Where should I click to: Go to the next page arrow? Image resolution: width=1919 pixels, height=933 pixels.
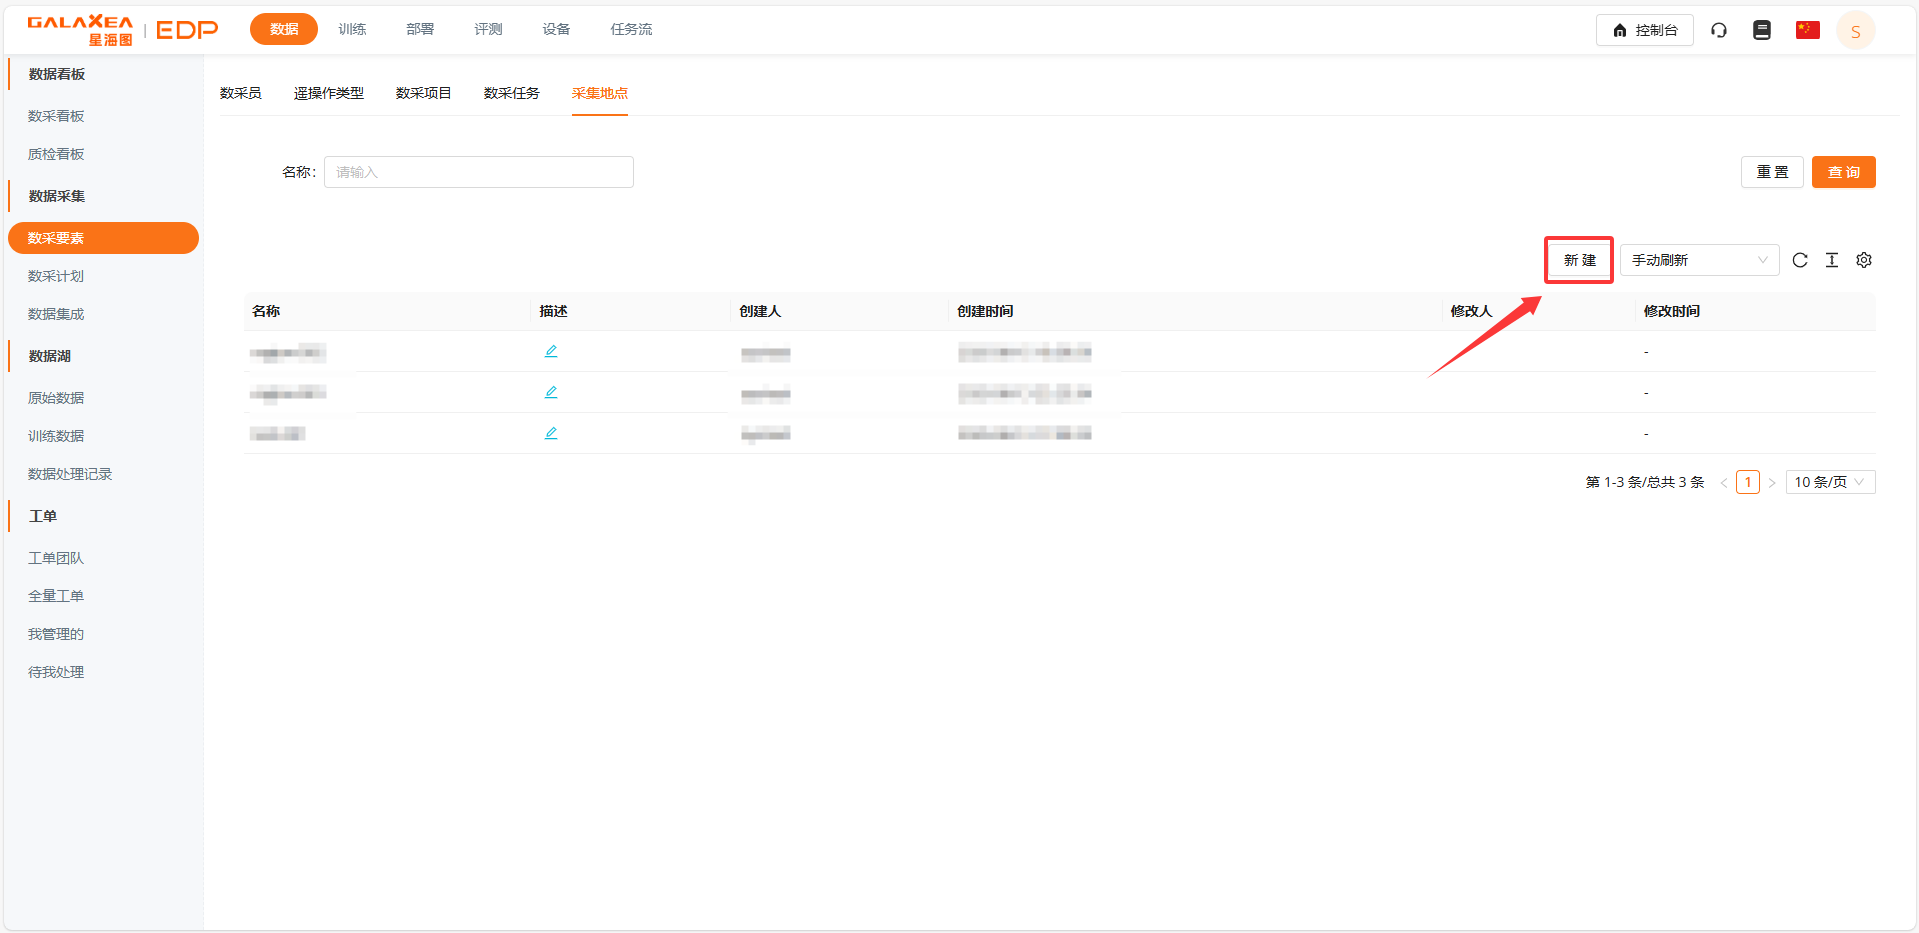coord(1771,483)
